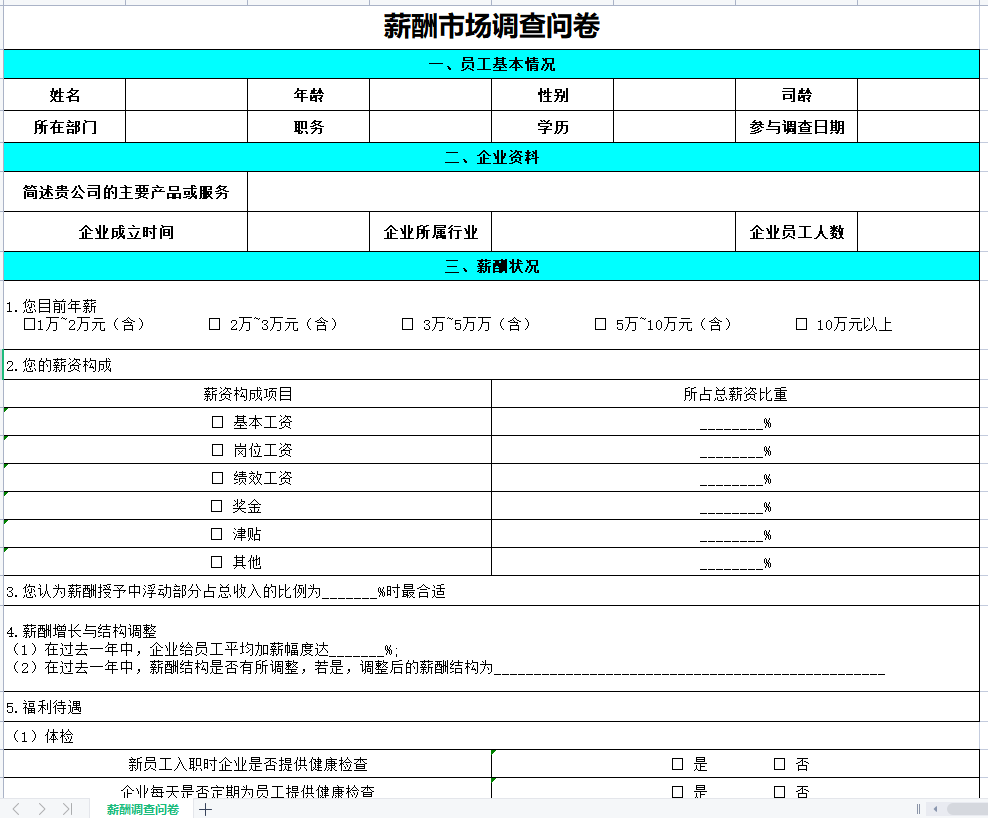Screen dimensions: 988x818
Task: Select the empty cell next to 年龄
Action: tap(430, 95)
